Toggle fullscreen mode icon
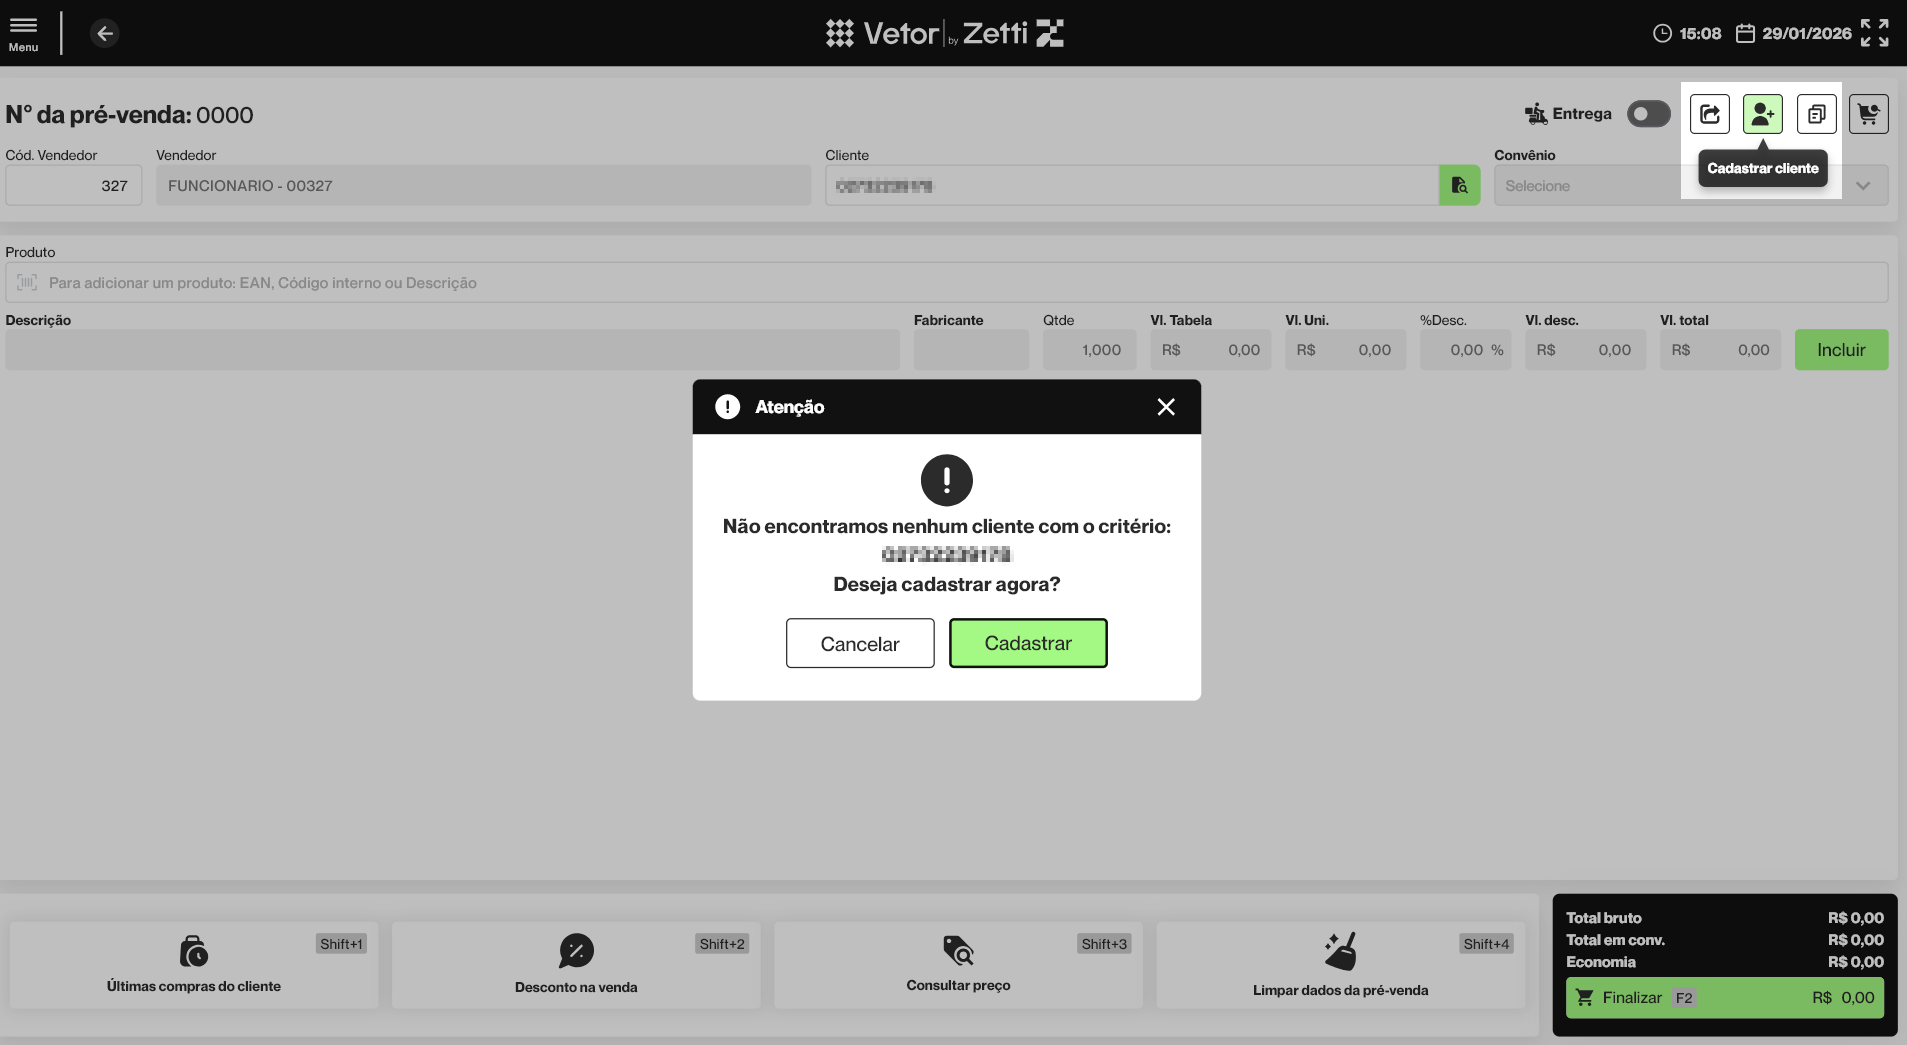The height and width of the screenshot is (1045, 1907). click(x=1875, y=33)
